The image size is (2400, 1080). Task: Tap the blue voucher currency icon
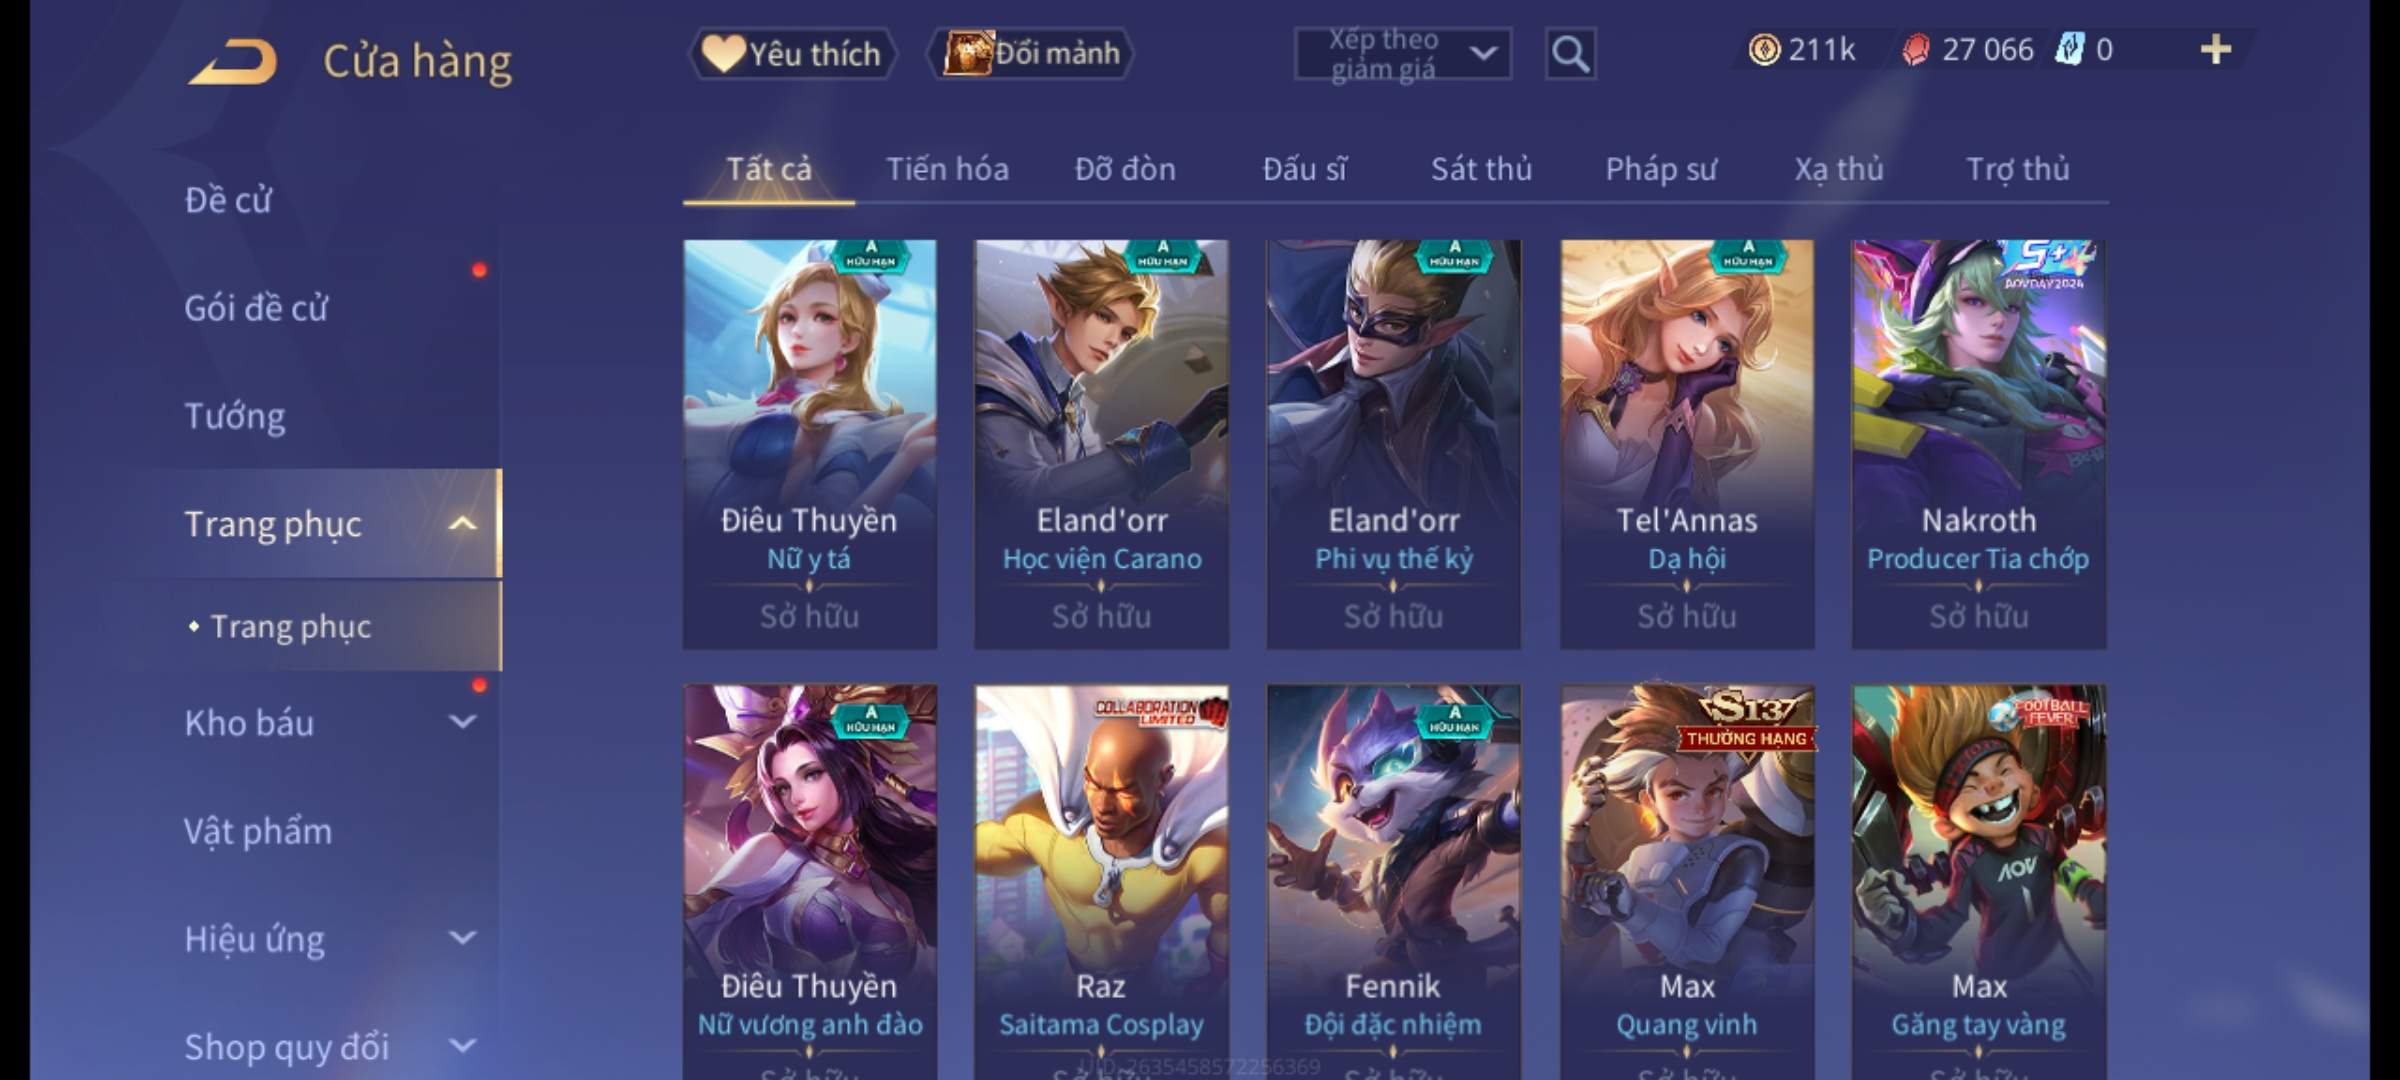click(x=2068, y=49)
